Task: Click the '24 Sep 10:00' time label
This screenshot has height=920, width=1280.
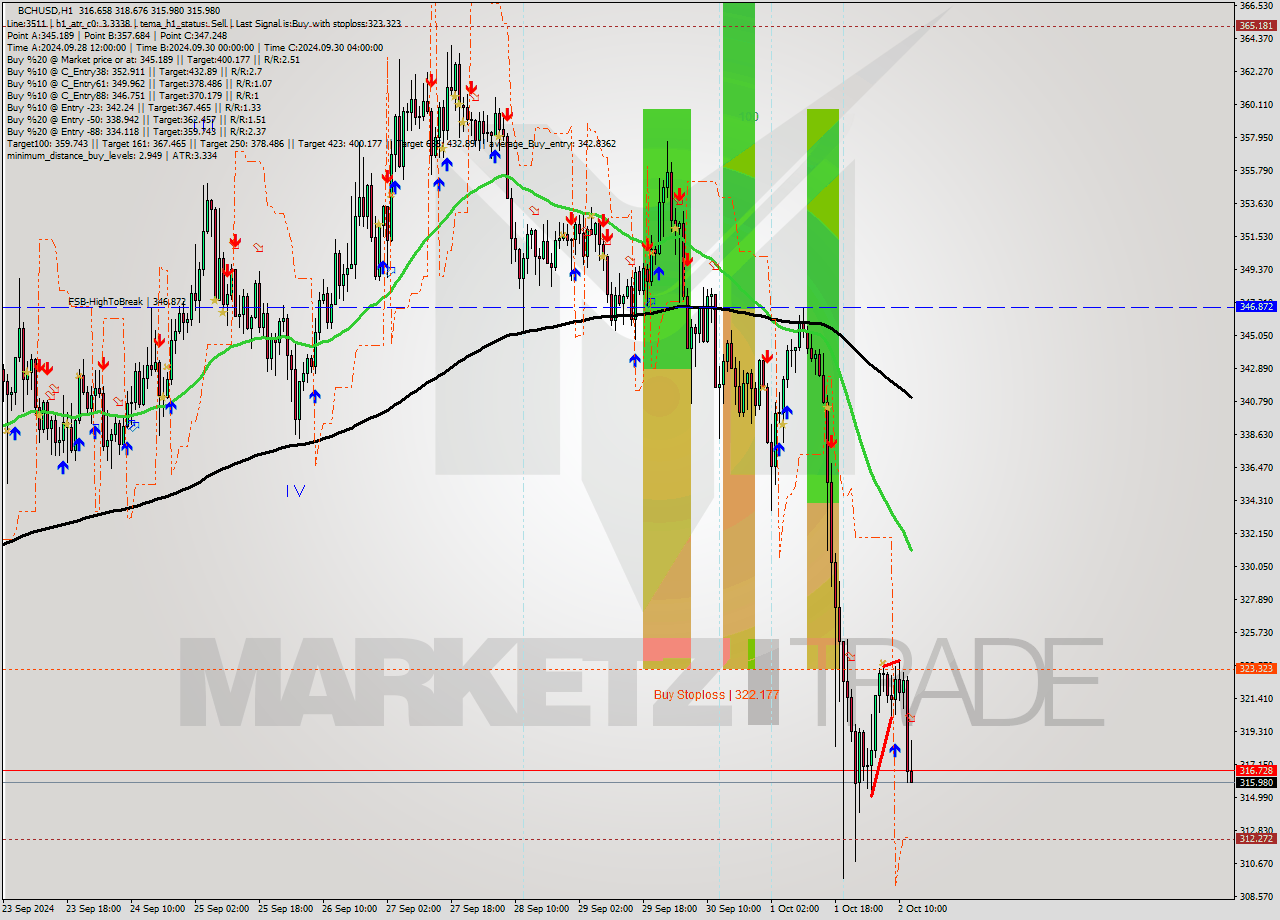Action: click(157, 909)
